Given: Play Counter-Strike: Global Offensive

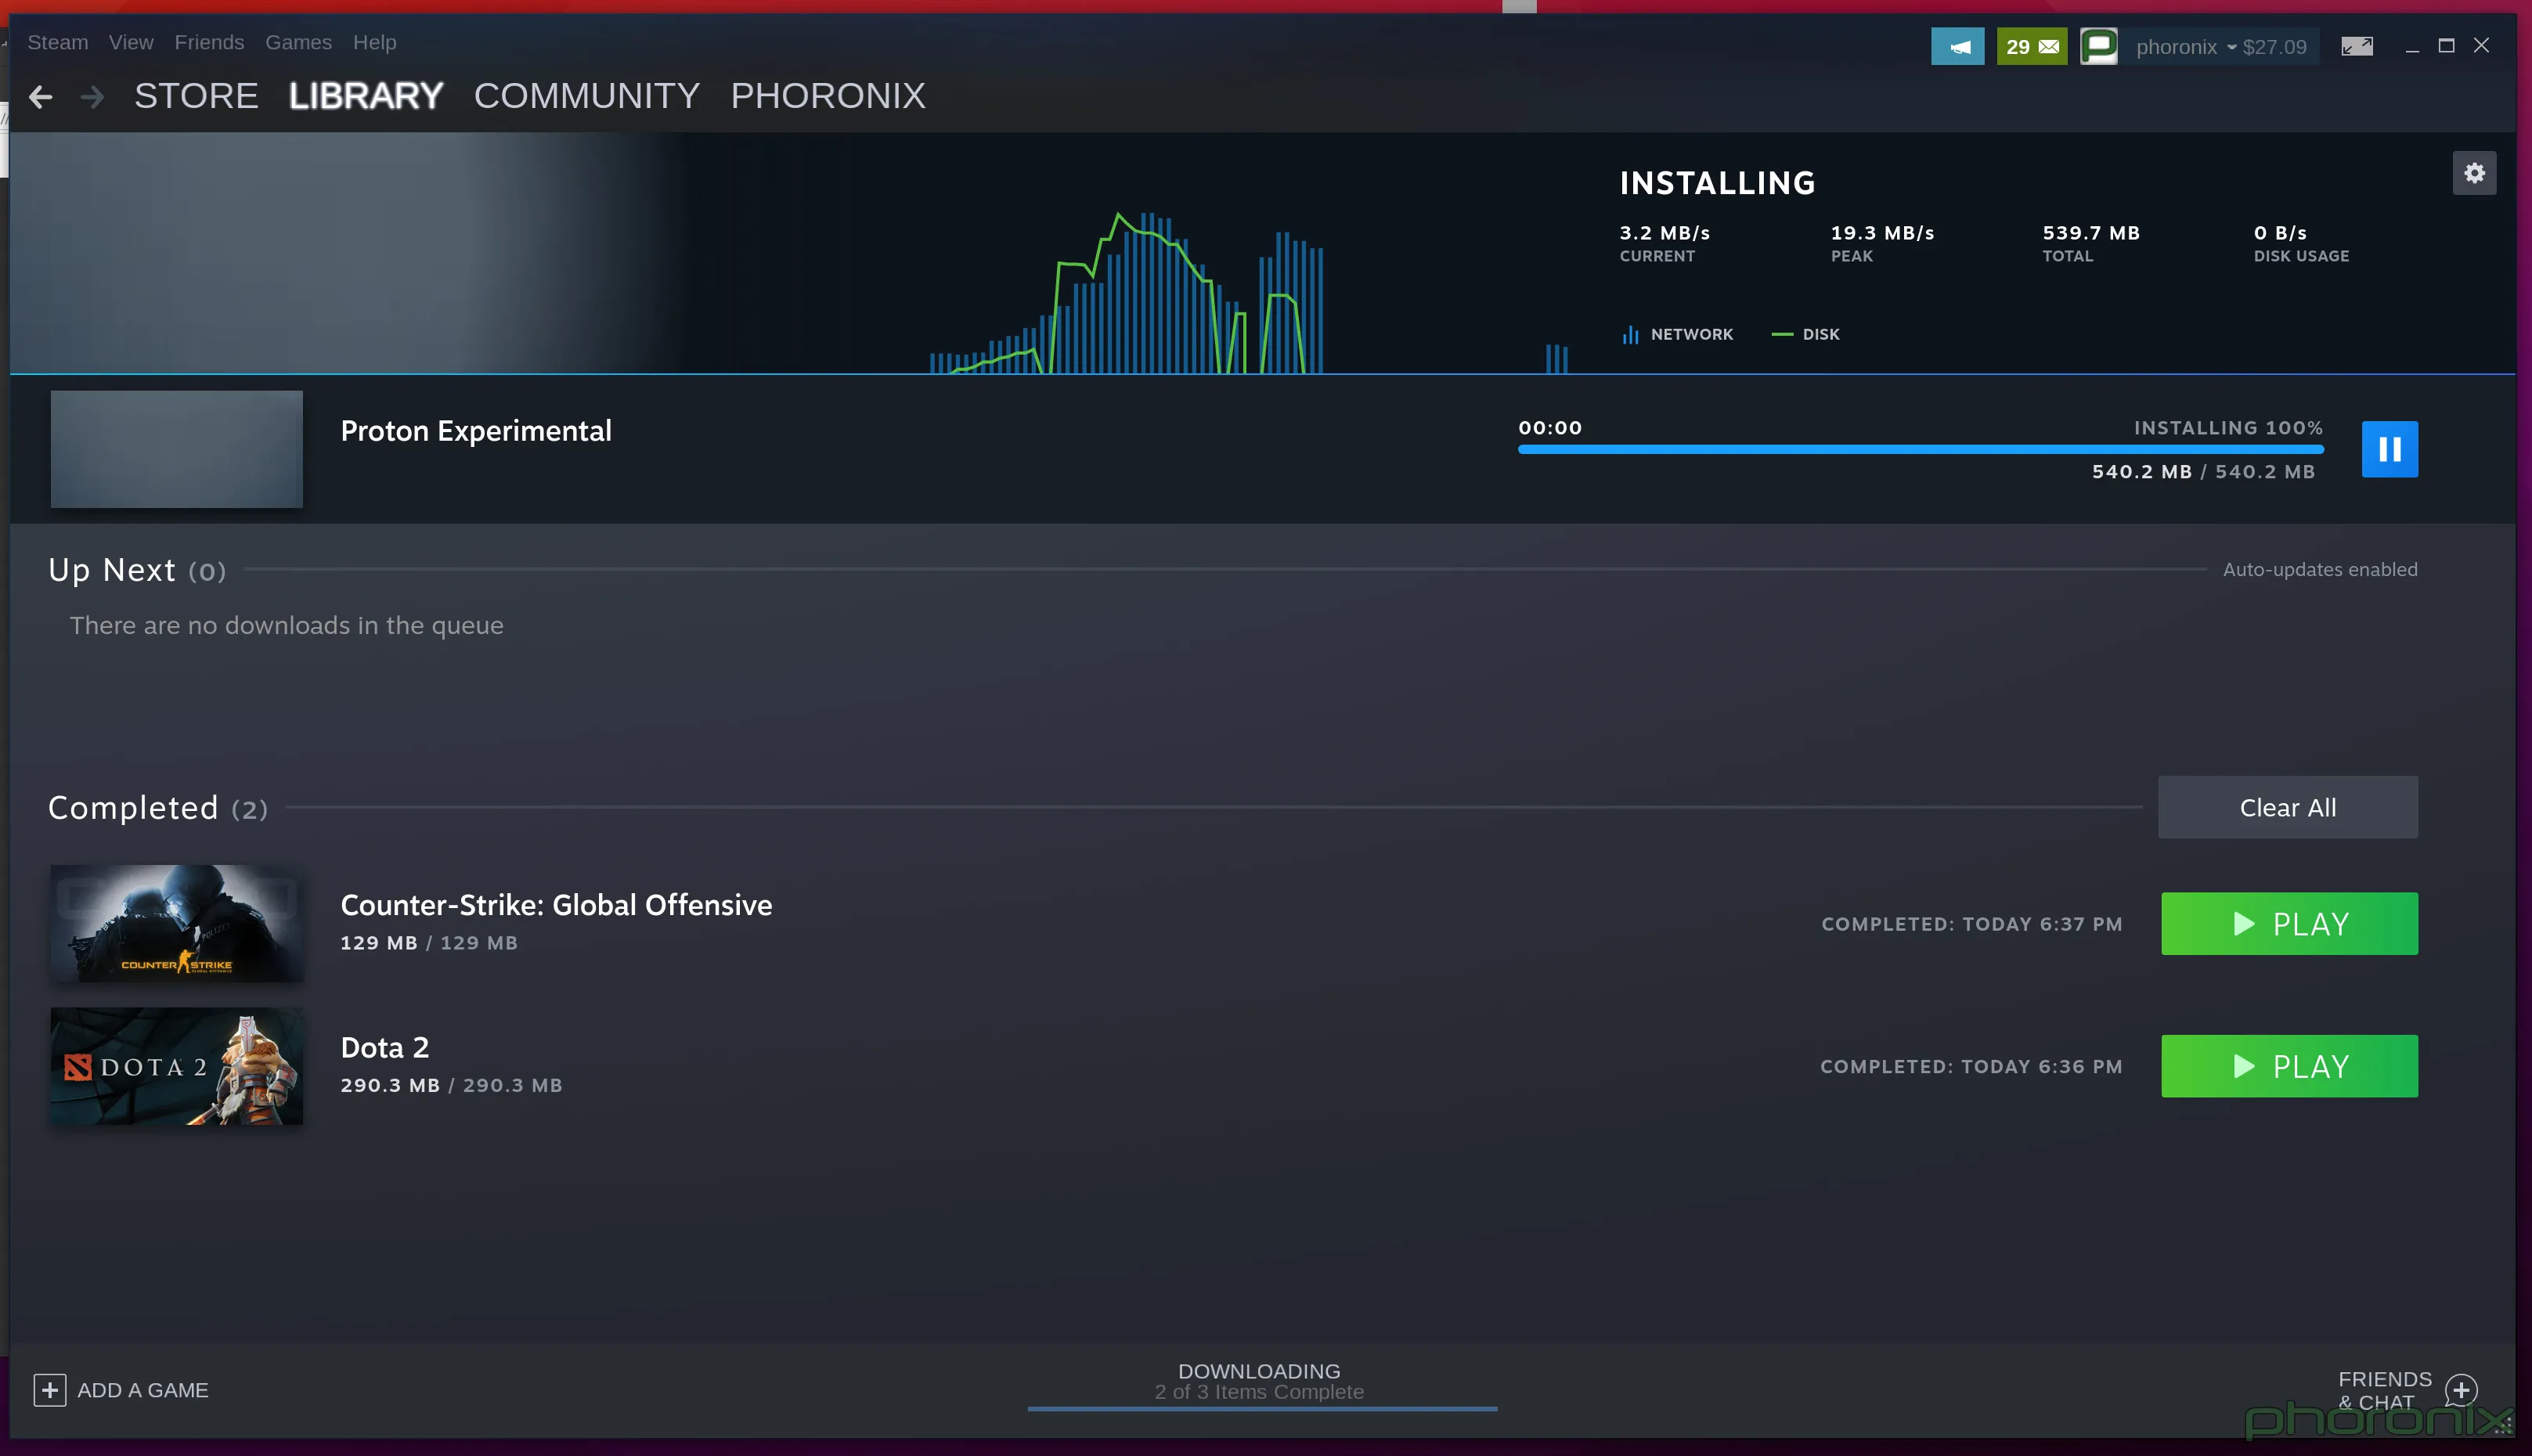Looking at the screenshot, I should 2289,923.
